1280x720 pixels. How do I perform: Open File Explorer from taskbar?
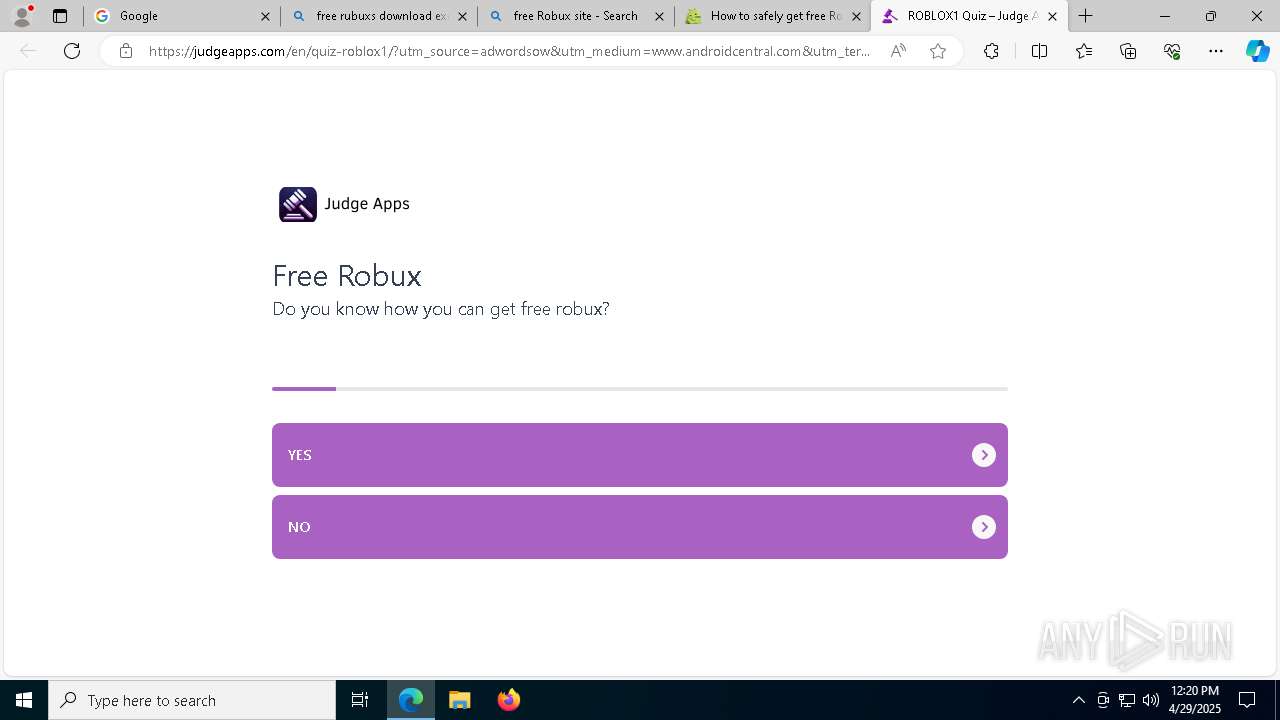click(460, 700)
